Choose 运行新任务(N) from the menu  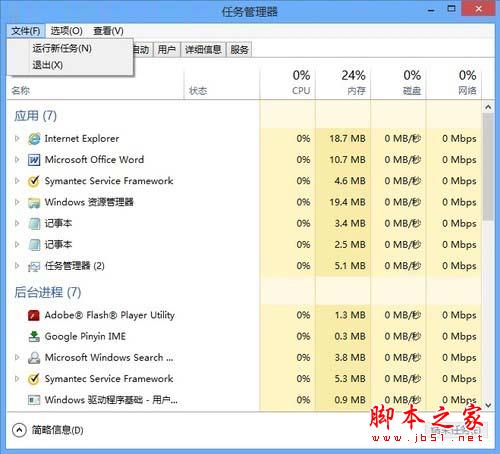62,49
